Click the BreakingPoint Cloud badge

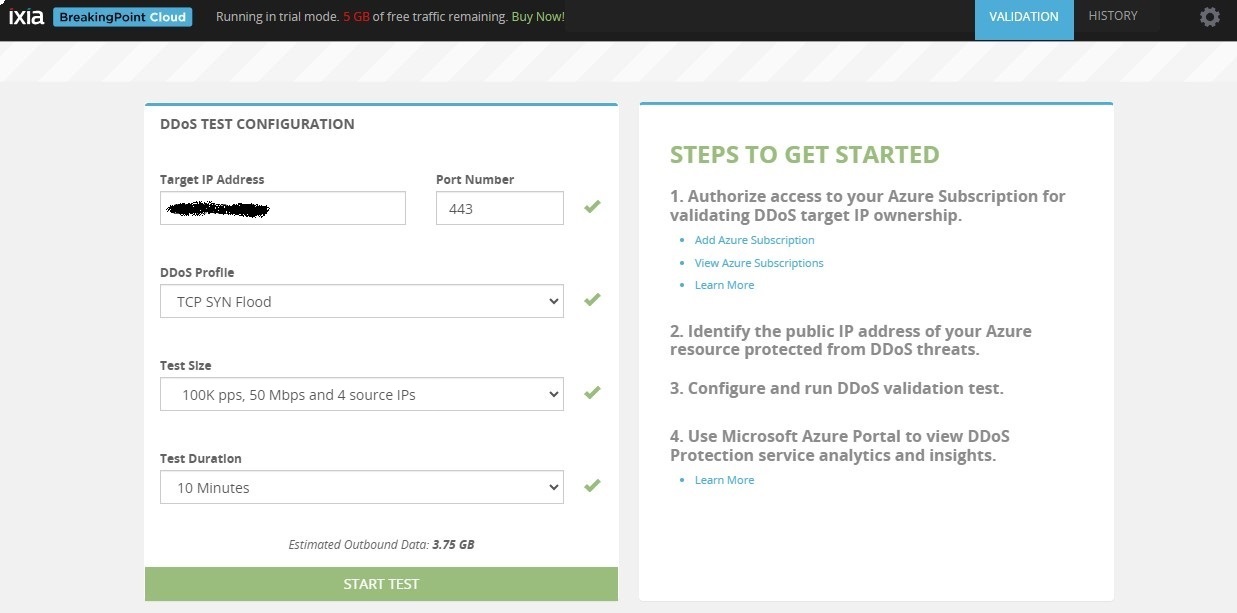(122, 16)
